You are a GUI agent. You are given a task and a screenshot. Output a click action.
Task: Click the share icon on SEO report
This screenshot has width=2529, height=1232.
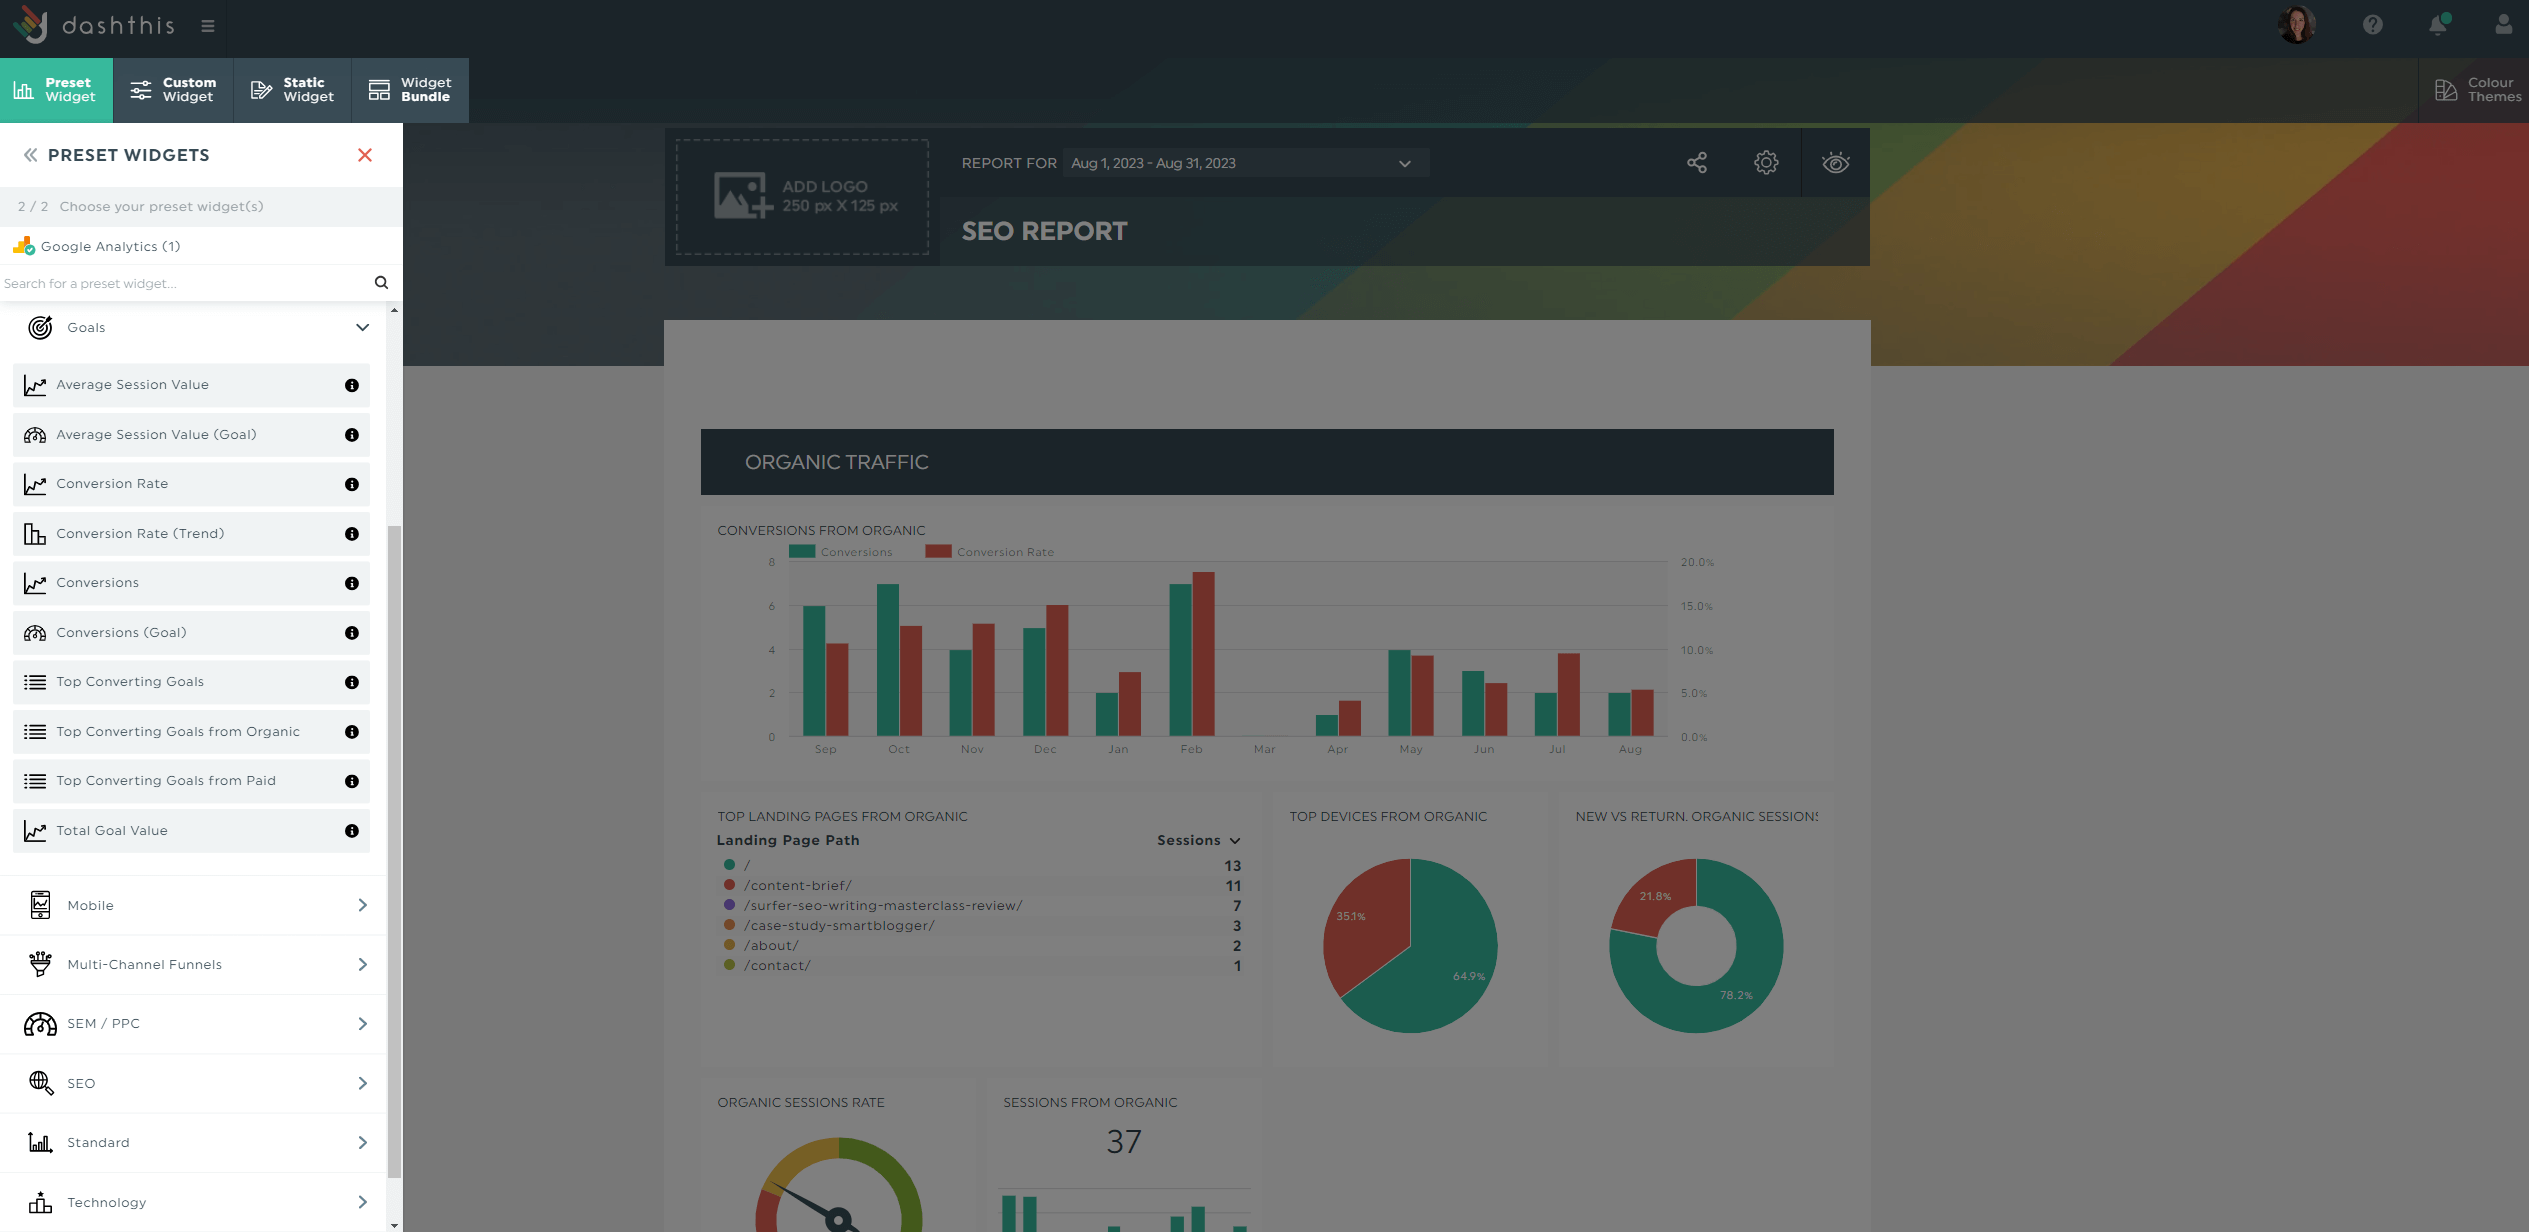(1697, 163)
